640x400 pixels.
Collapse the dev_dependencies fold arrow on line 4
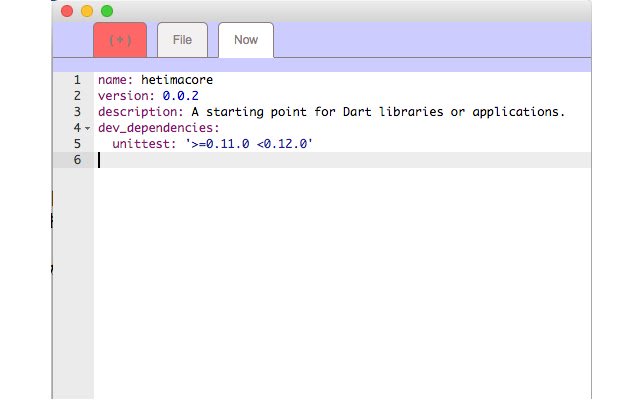(87, 129)
